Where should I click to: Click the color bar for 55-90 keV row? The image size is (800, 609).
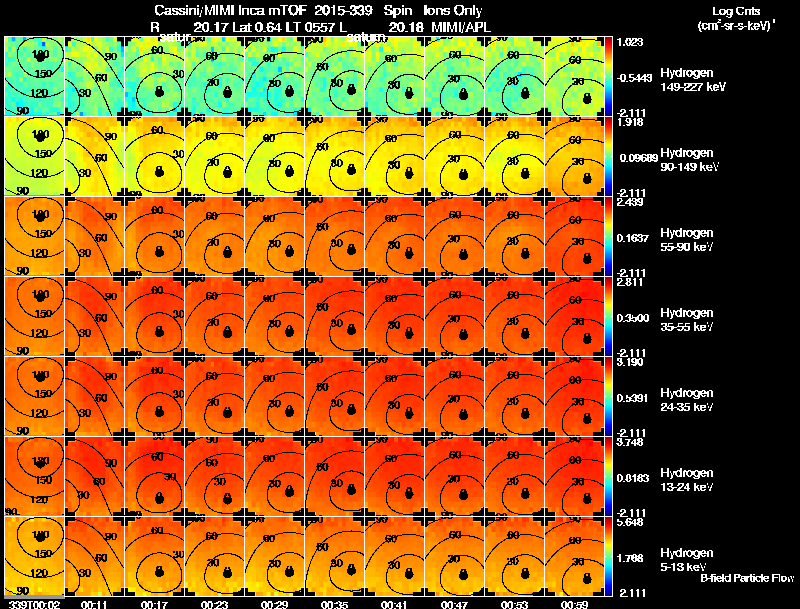608,236
